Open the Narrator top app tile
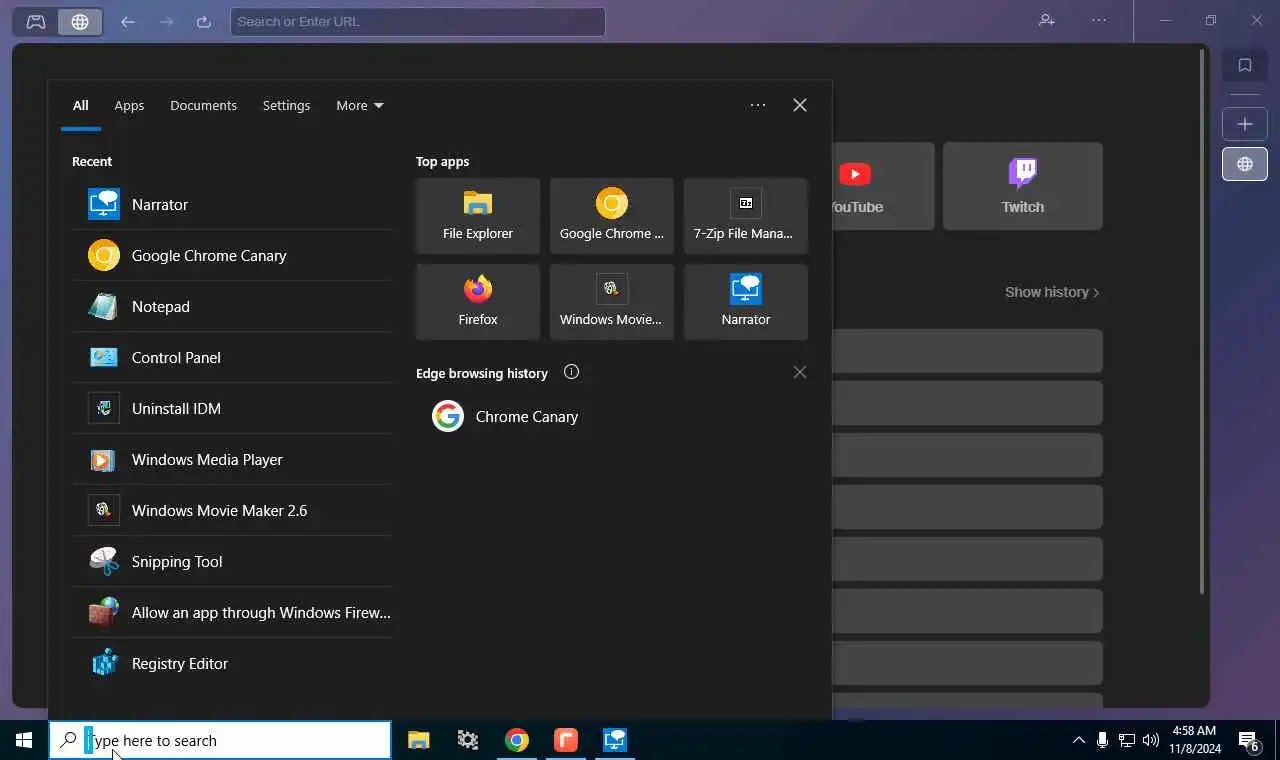Image resolution: width=1280 pixels, height=760 pixels. pyautogui.click(x=746, y=302)
